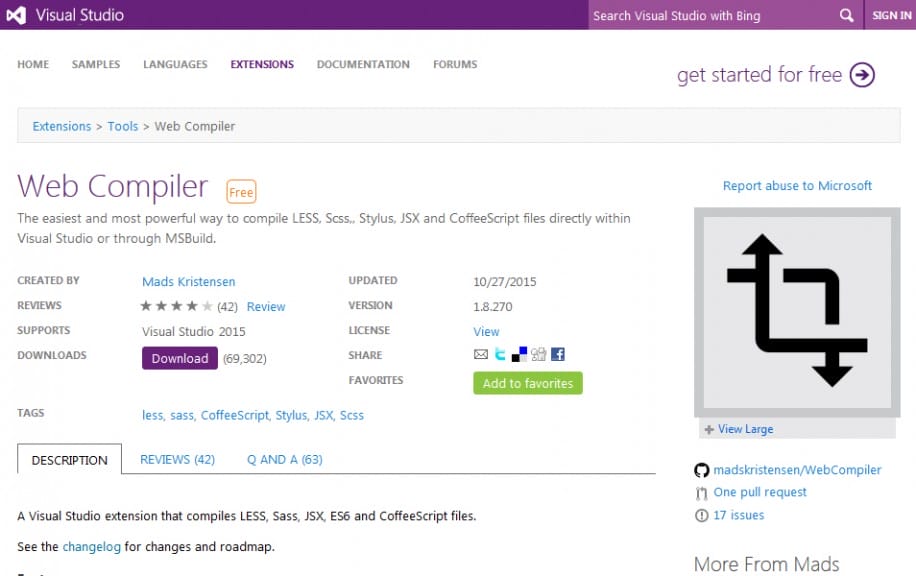This screenshot has height=576, width=916.
Task: Share using the Digg icon
Action: pos(538,354)
